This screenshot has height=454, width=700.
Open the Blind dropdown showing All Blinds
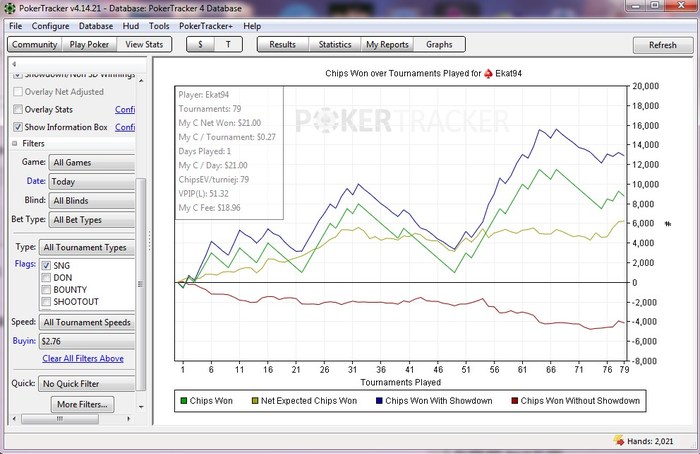pos(92,201)
